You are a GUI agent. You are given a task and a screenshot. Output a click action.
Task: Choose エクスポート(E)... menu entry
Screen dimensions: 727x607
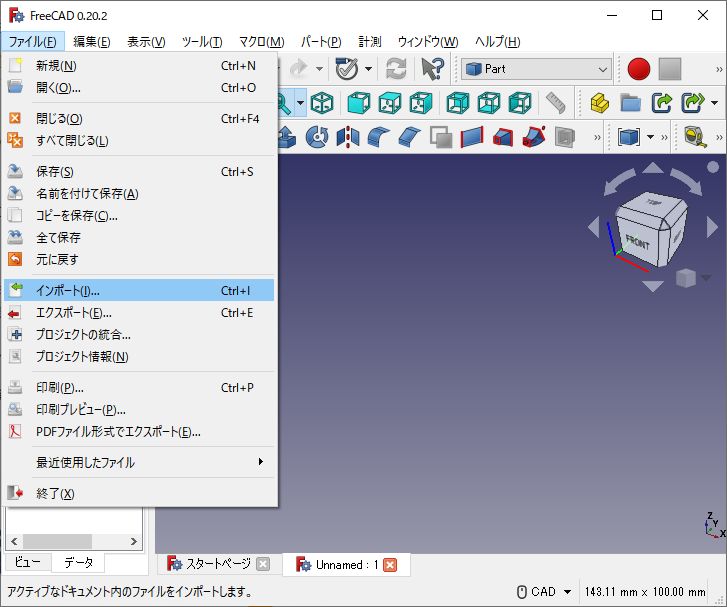tap(139, 313)
